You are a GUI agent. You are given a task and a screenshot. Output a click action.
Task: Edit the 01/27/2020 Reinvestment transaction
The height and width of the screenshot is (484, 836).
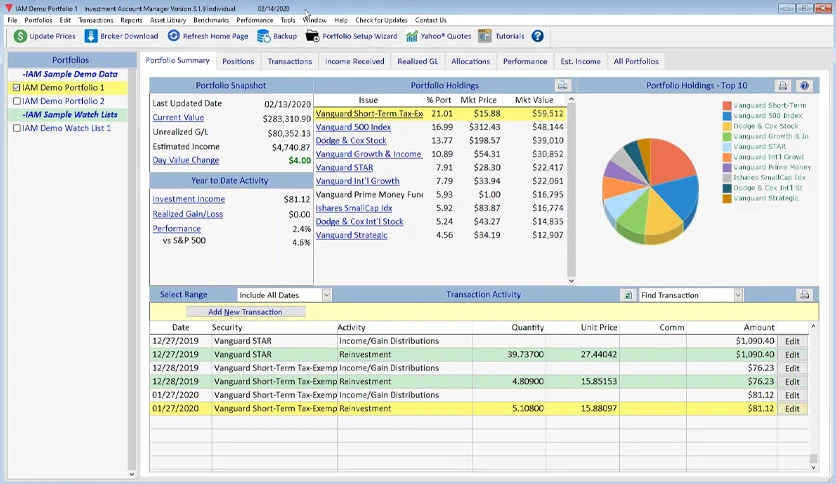click(792, 409)
